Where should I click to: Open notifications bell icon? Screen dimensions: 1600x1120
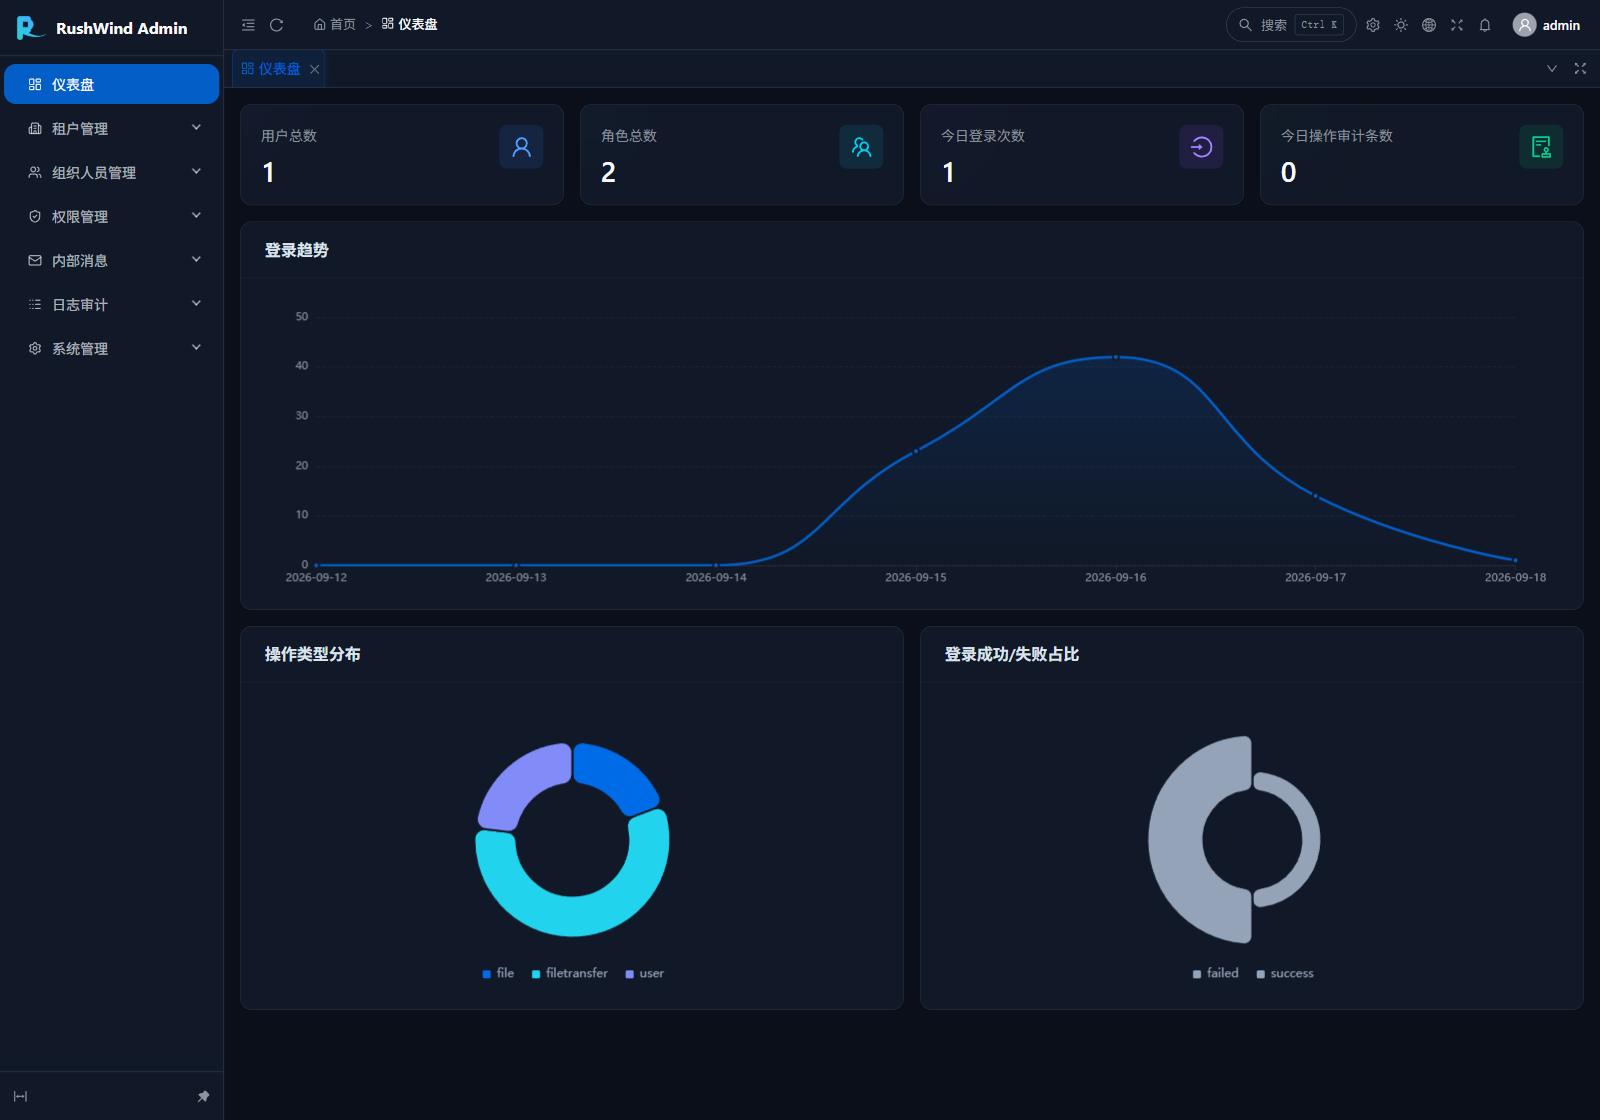1485,25
